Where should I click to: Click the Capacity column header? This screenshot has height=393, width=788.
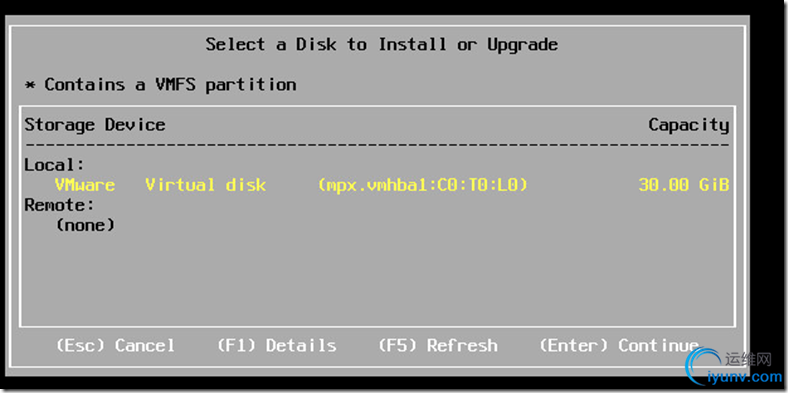[x=688, y=125]
